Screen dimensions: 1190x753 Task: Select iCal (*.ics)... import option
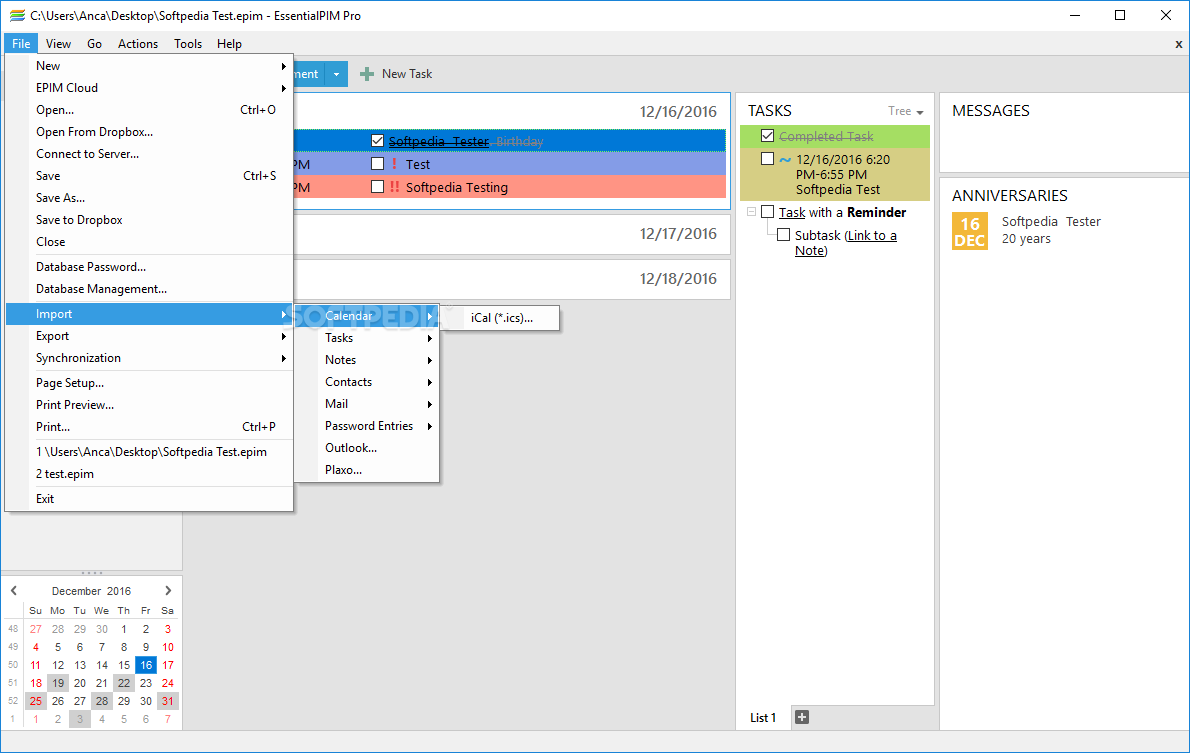[x=502, y=318]
